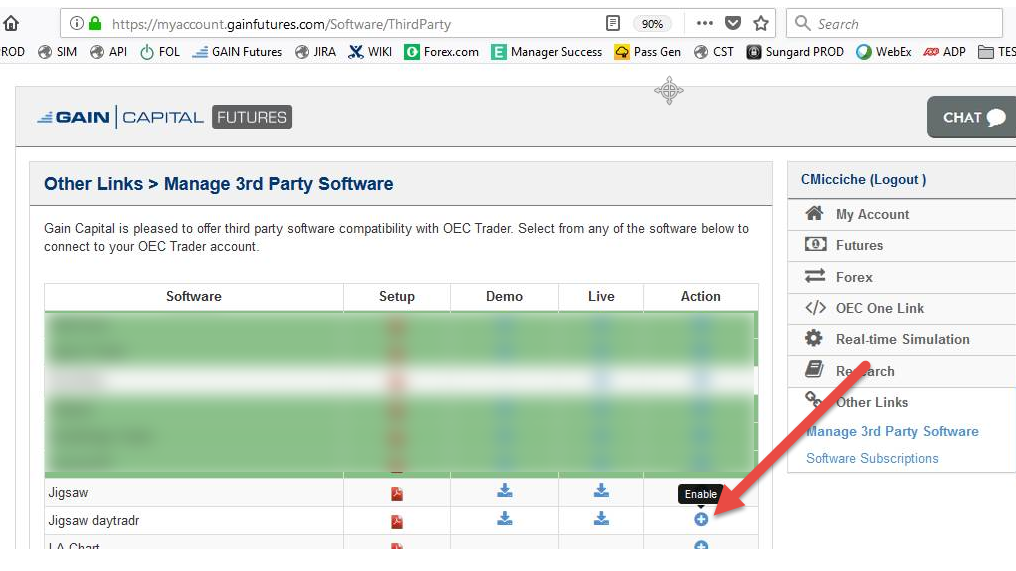This screenshot has height=571, width=1016.
Task: Click the GAIN Capital Futures logo
Action: pyautogui.click(x=165, y=117)
